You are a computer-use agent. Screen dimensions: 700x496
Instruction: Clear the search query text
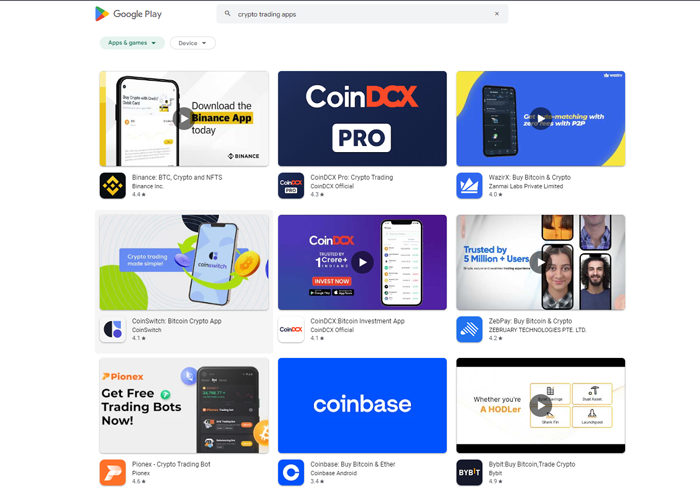[497, 14]
